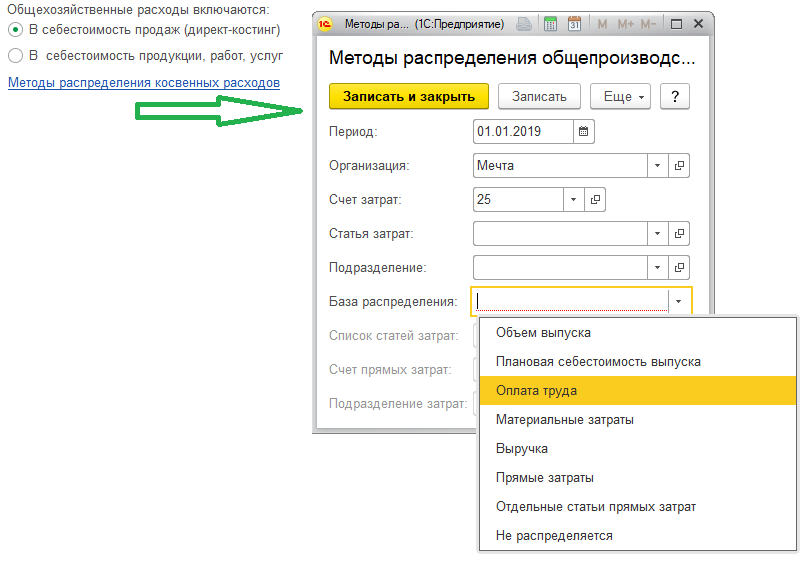This screenshot has width=805, height=562.
Task: Open the Статья затрат record via open icon
Action: [x=679, y=234]
